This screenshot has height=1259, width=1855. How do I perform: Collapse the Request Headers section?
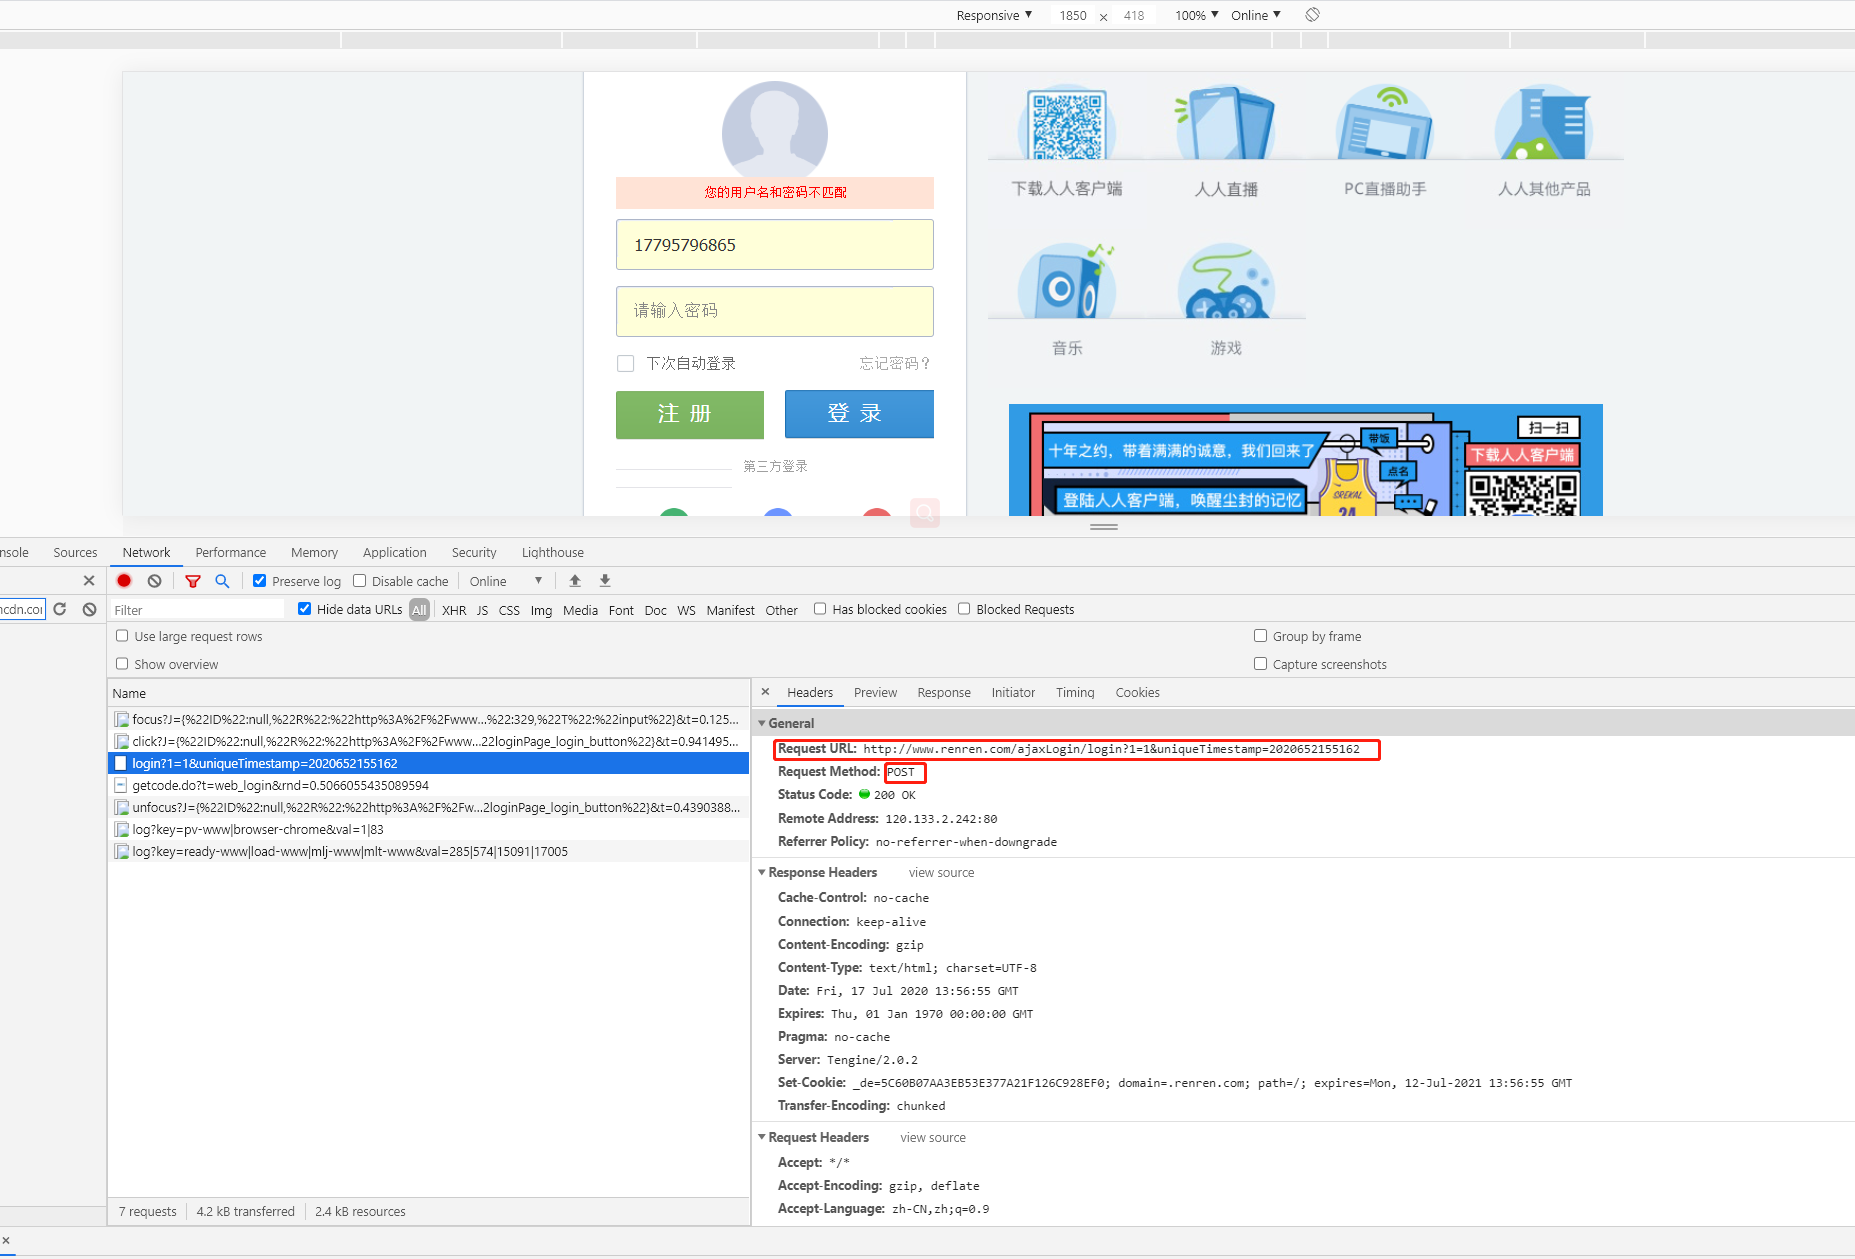pos(762,1137)
